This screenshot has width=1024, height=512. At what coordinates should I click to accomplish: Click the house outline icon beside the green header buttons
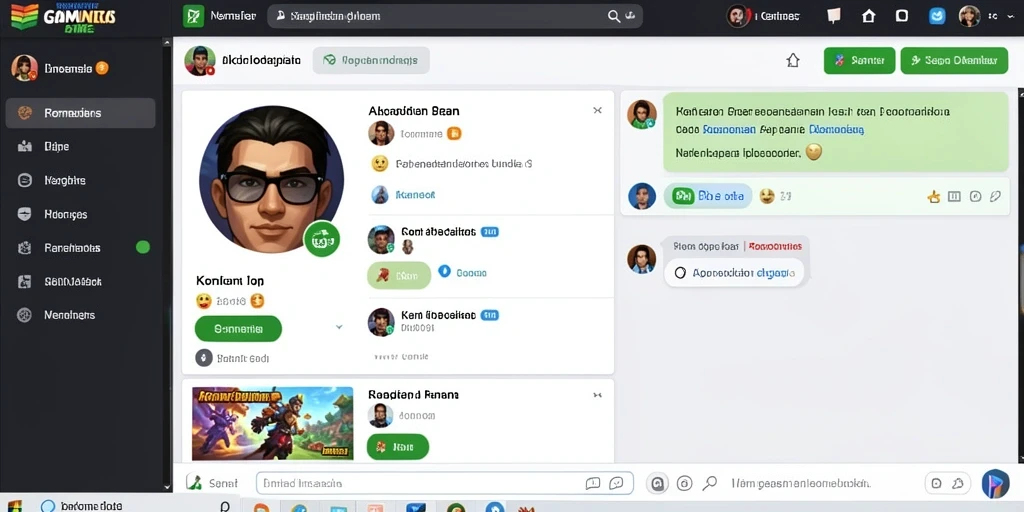(x=793, y=61)
